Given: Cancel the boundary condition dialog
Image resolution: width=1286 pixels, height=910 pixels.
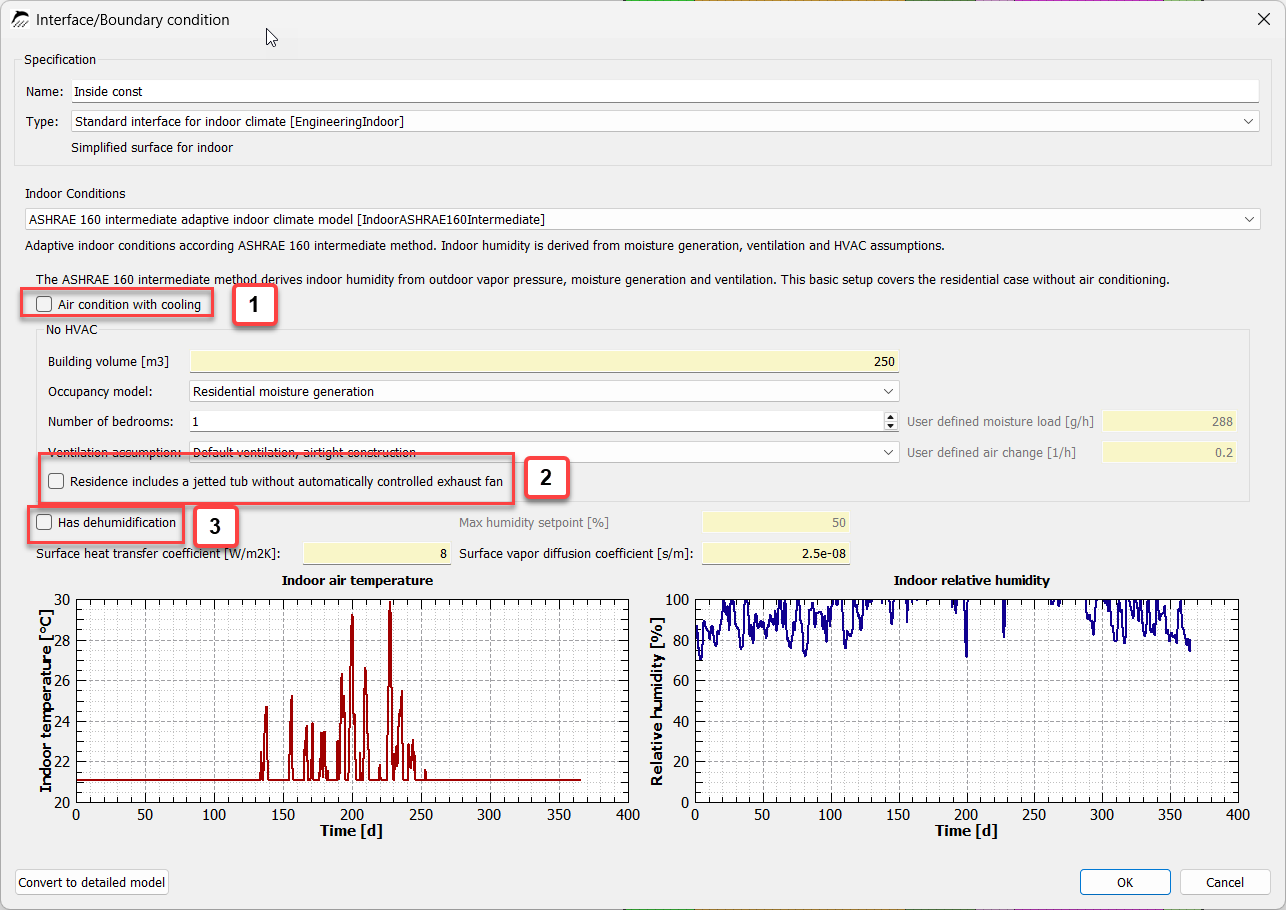Looking at the screenshot, I should 1225,882.
